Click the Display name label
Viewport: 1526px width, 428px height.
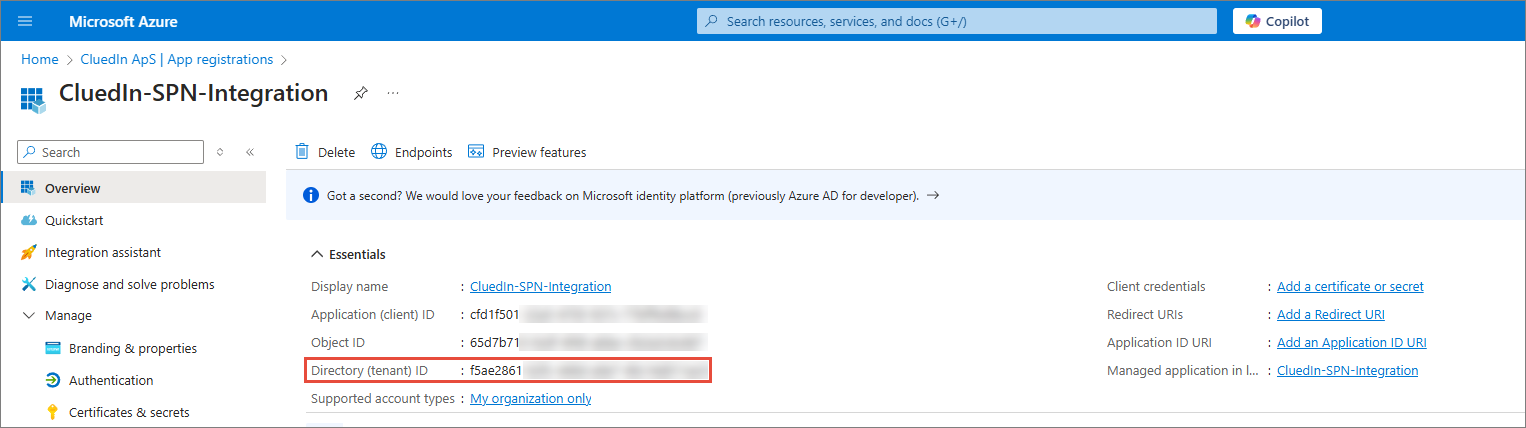click(x=349, y=286)
